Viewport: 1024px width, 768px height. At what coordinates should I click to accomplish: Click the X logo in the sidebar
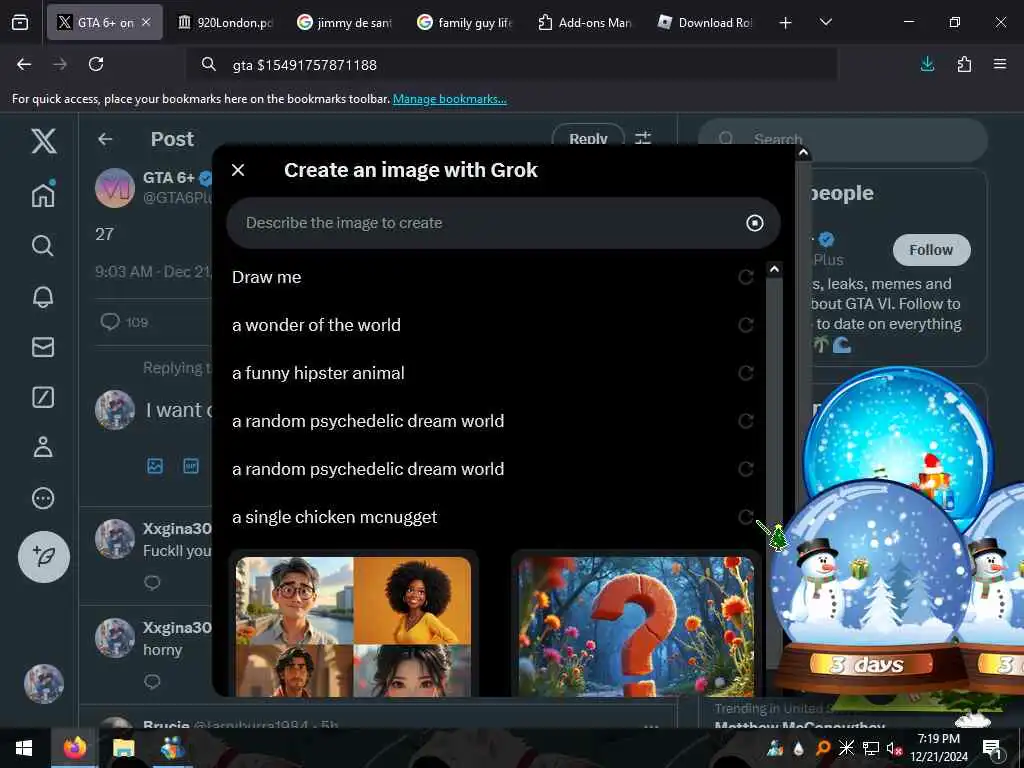pos(44,140)
